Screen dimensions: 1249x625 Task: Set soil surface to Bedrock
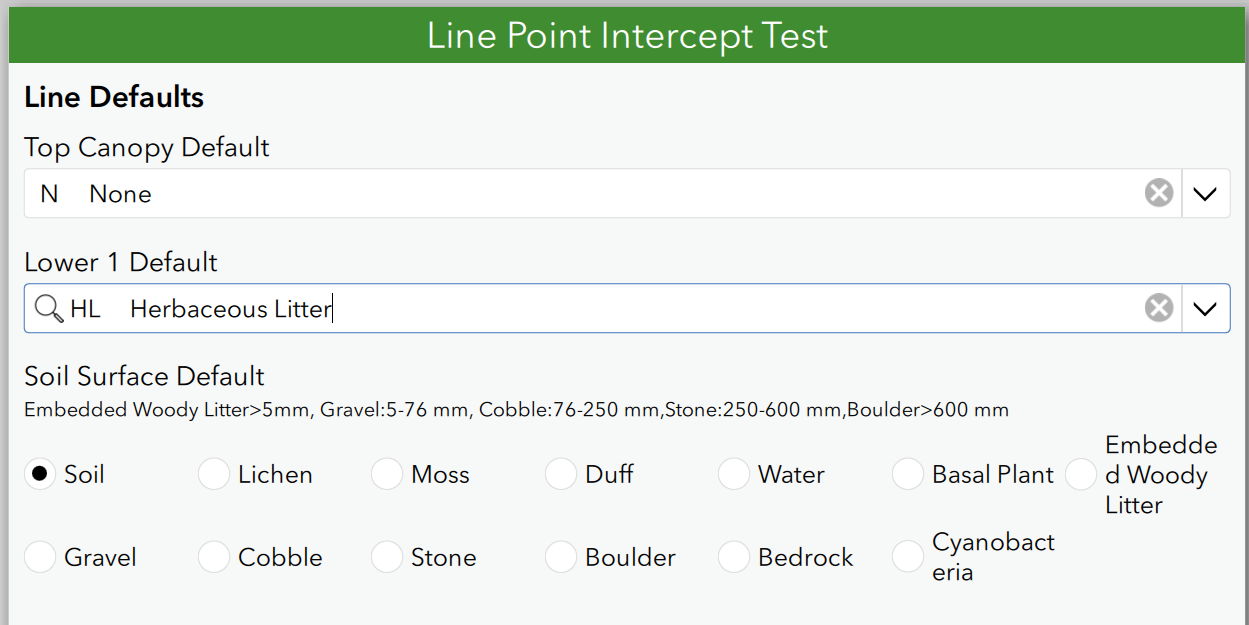click(734, 557)
